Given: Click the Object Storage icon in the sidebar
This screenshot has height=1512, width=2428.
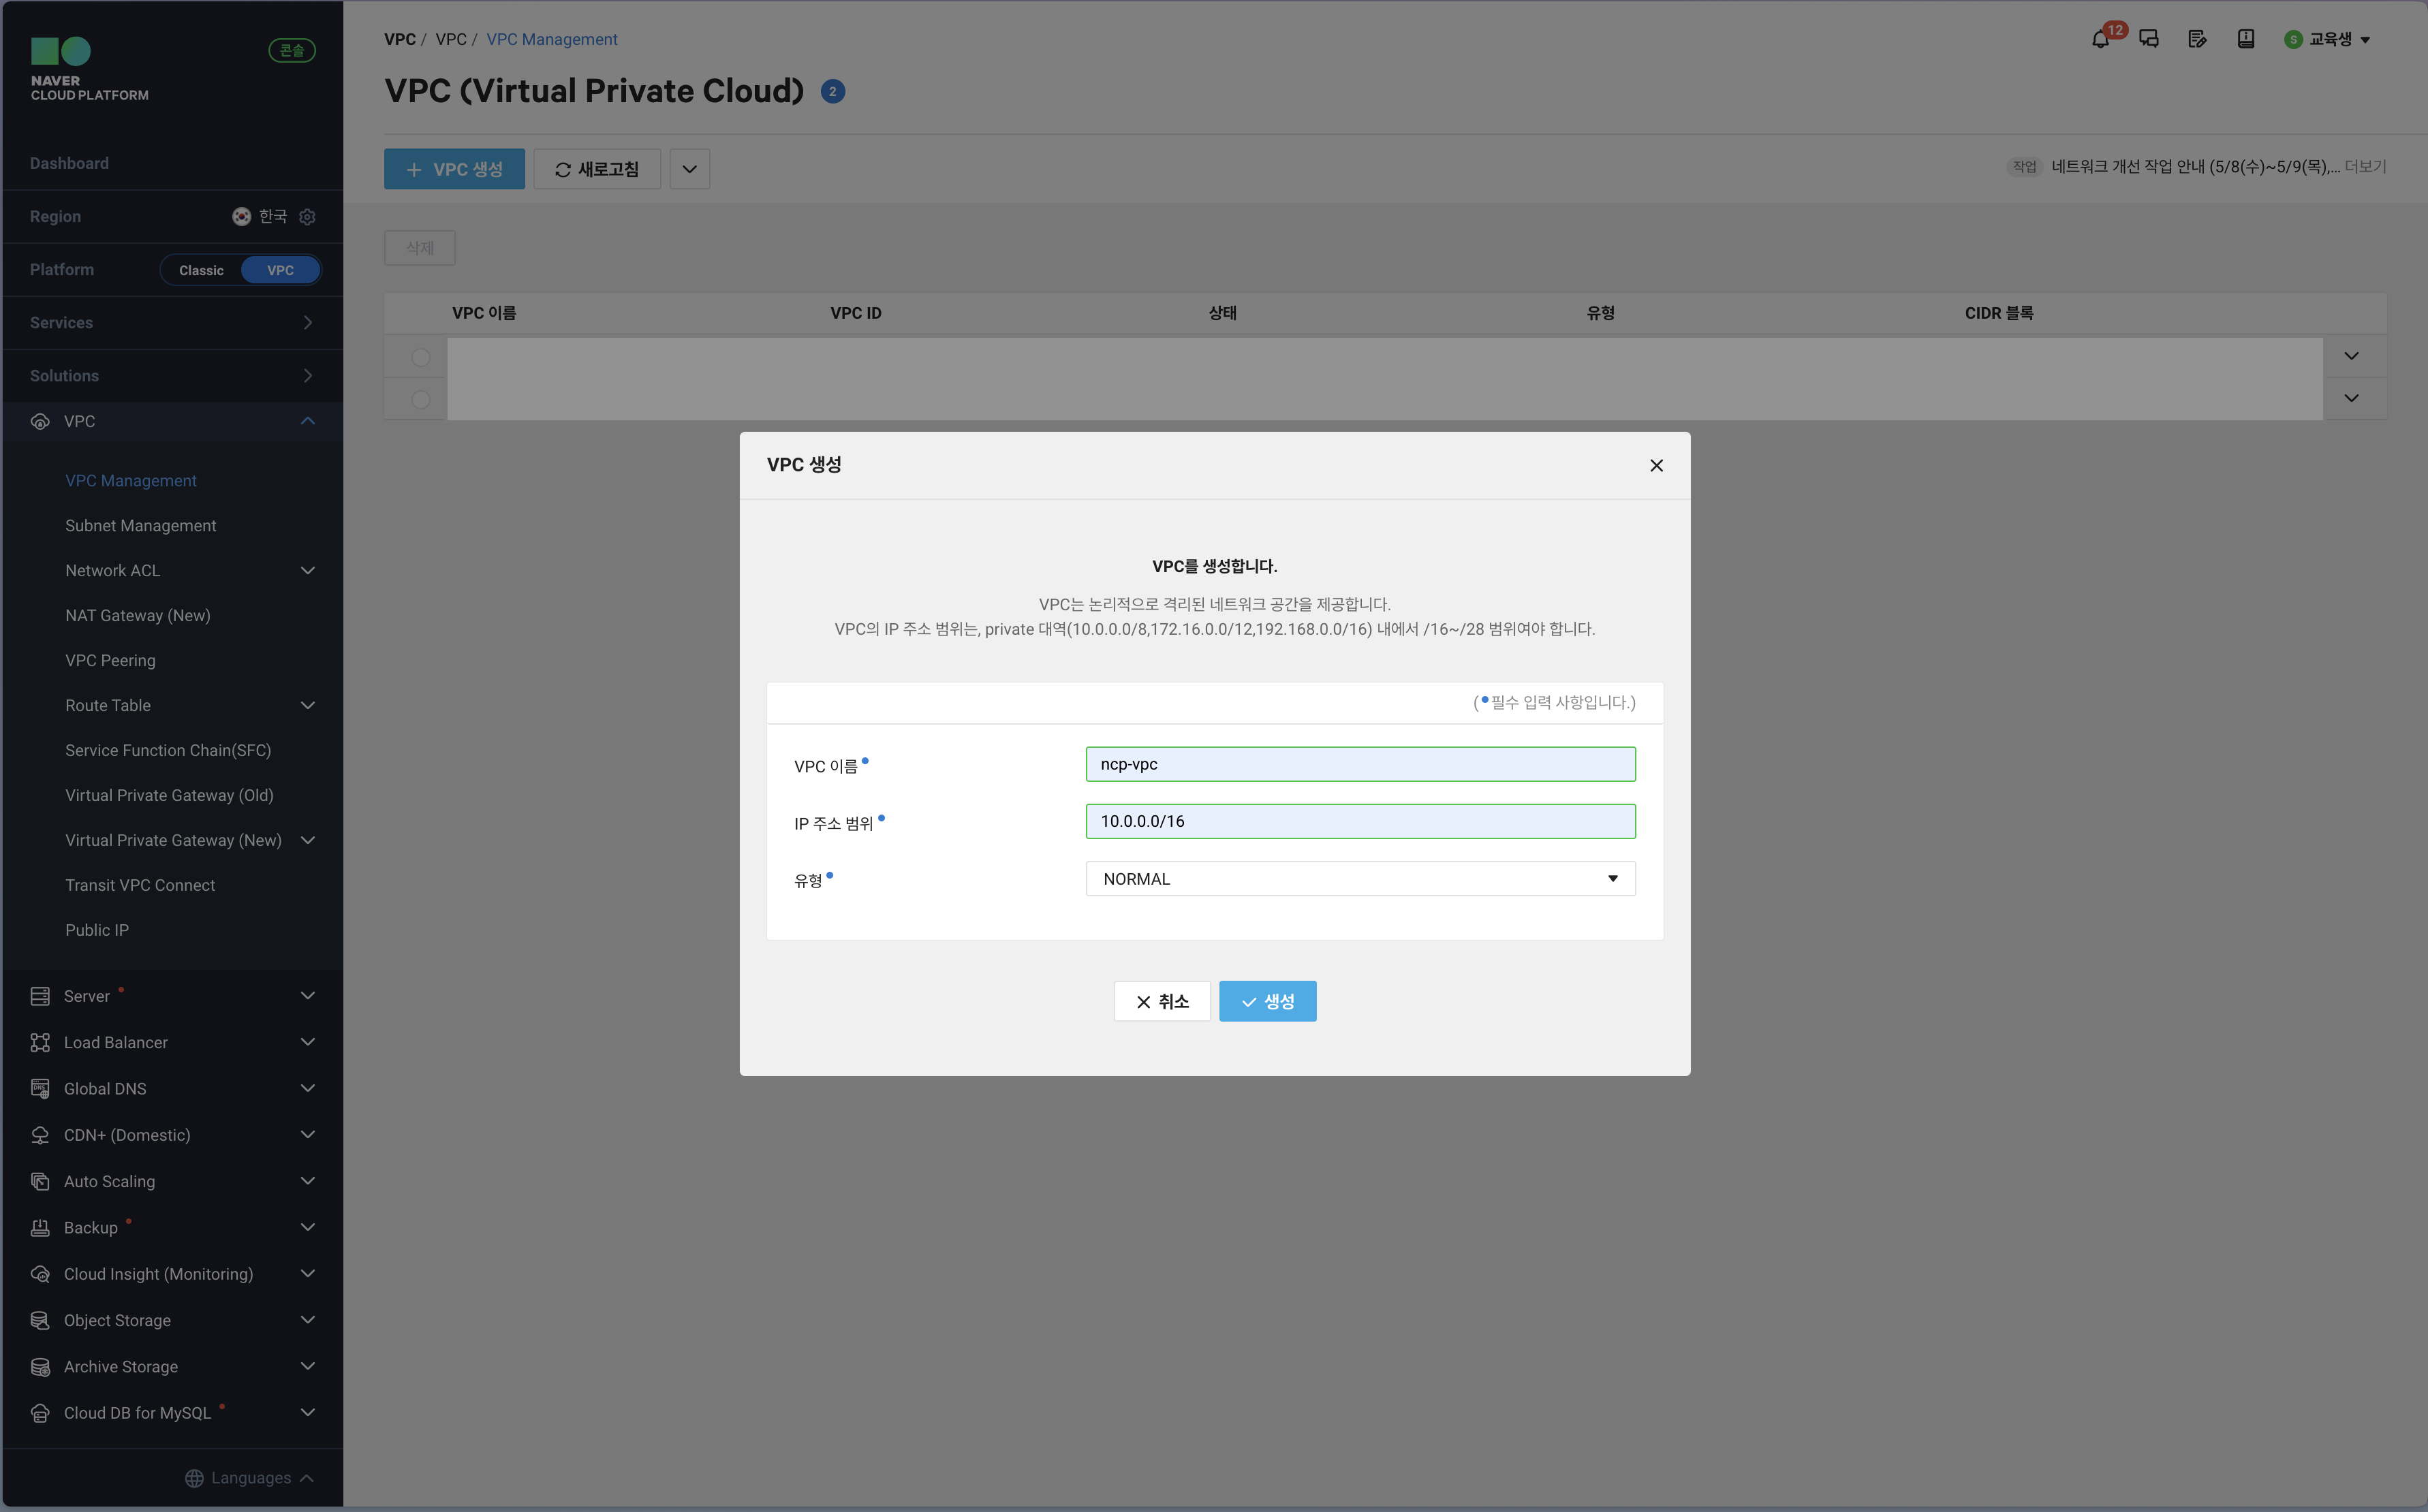Looking at the screenshot, I should pos(40,1320).
